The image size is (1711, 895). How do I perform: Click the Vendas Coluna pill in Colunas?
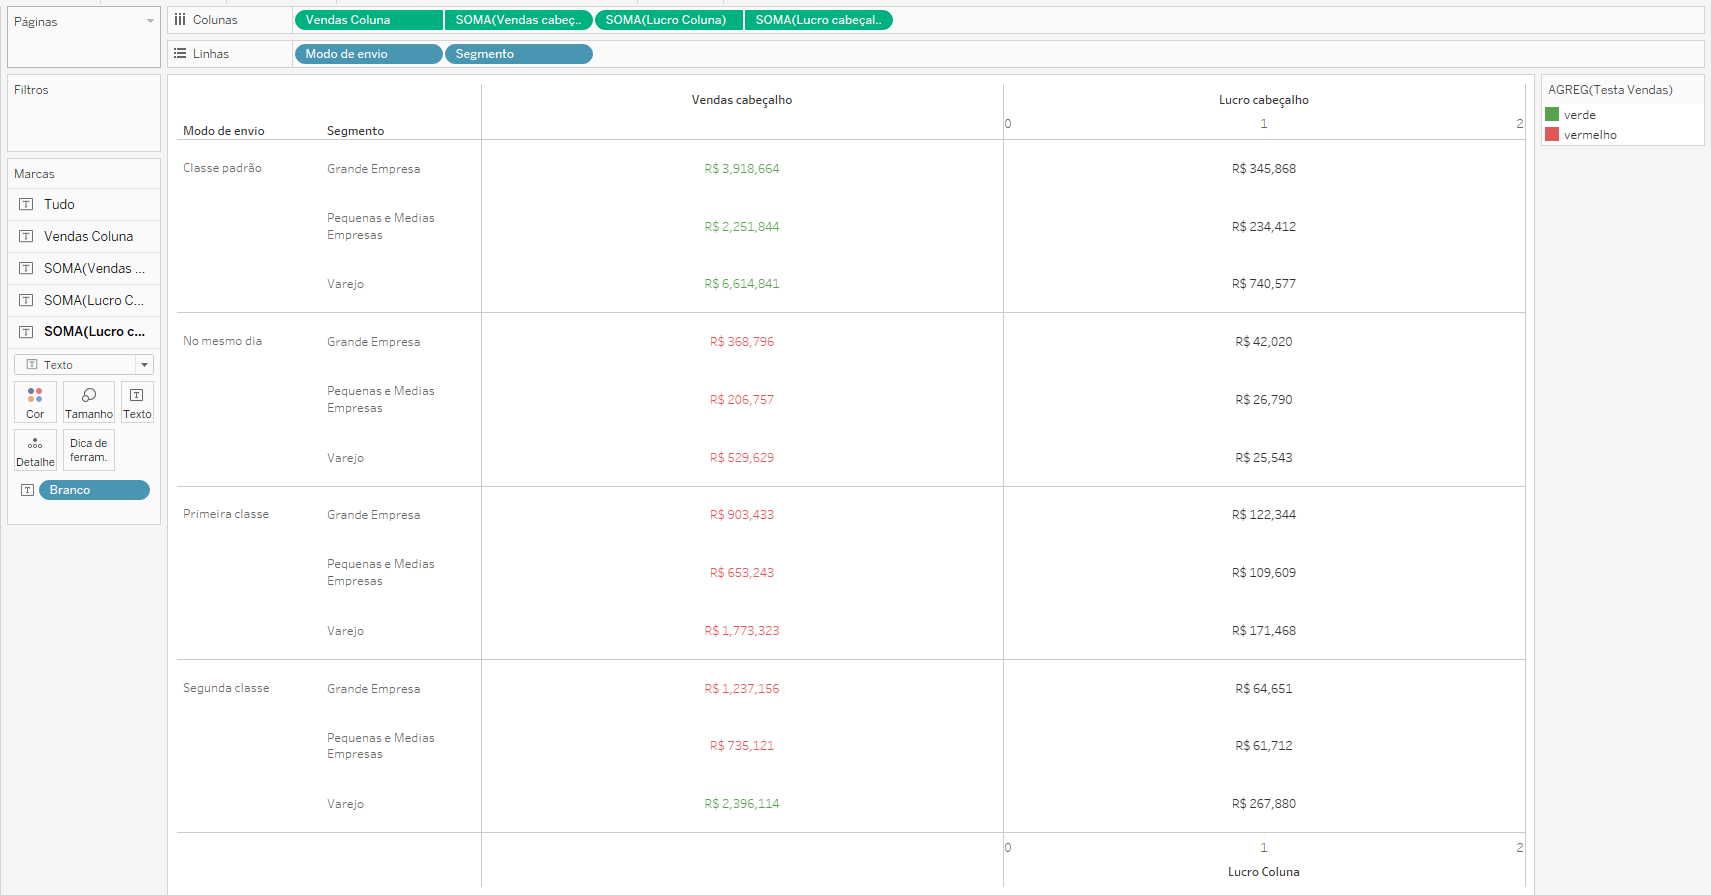tap(369, 20)
